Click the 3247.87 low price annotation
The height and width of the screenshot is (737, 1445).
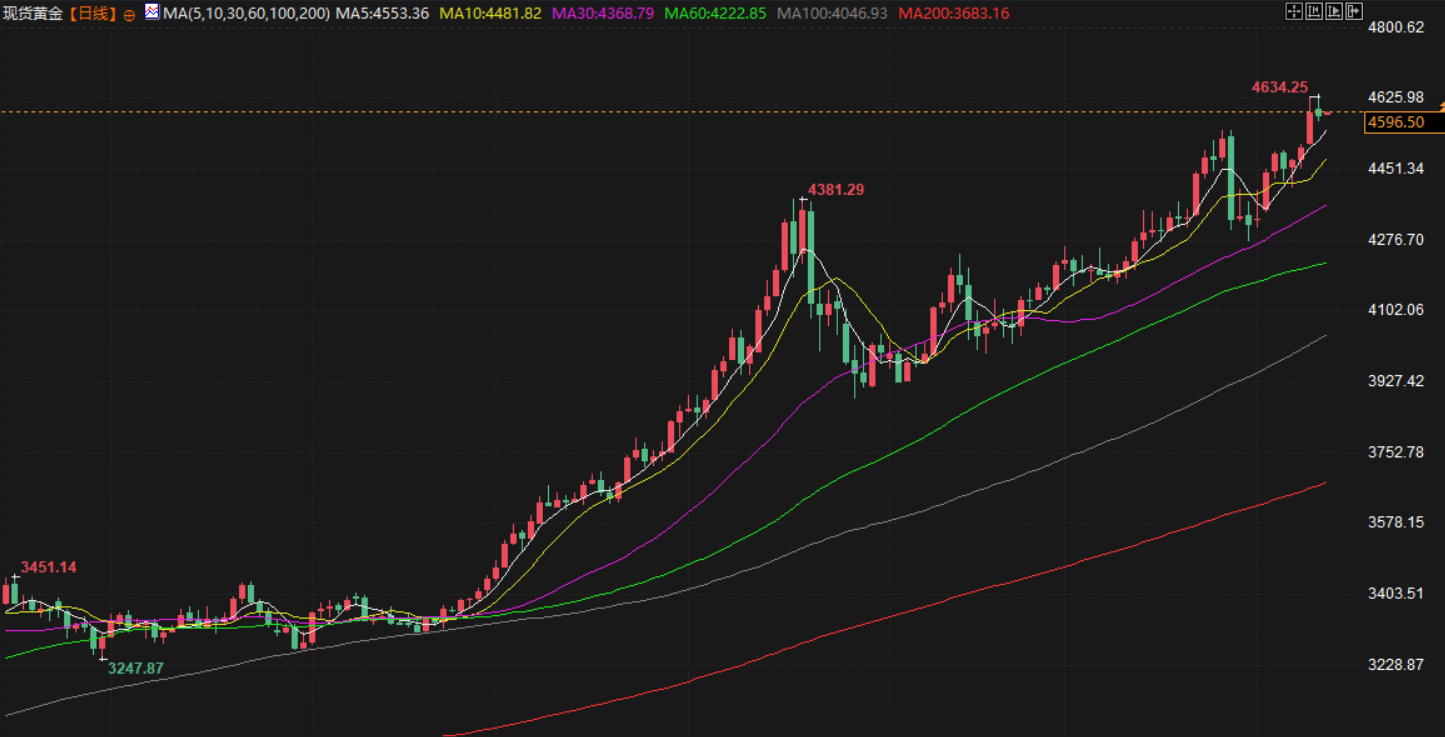tap(136, 668)
